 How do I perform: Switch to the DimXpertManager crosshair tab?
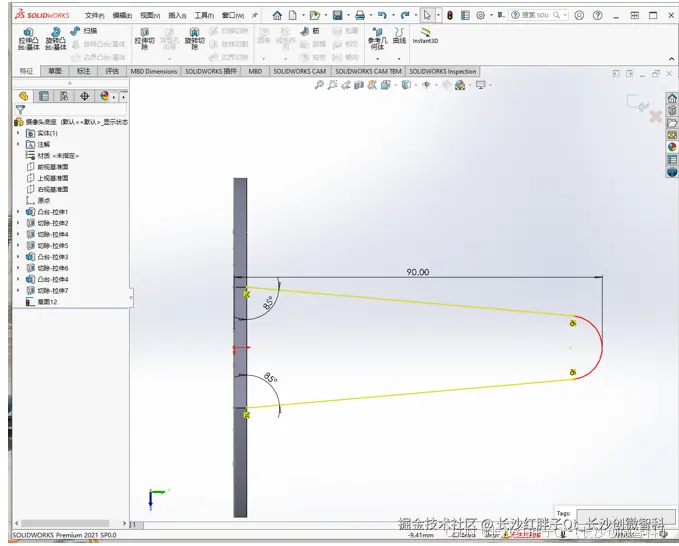point(84,96)
